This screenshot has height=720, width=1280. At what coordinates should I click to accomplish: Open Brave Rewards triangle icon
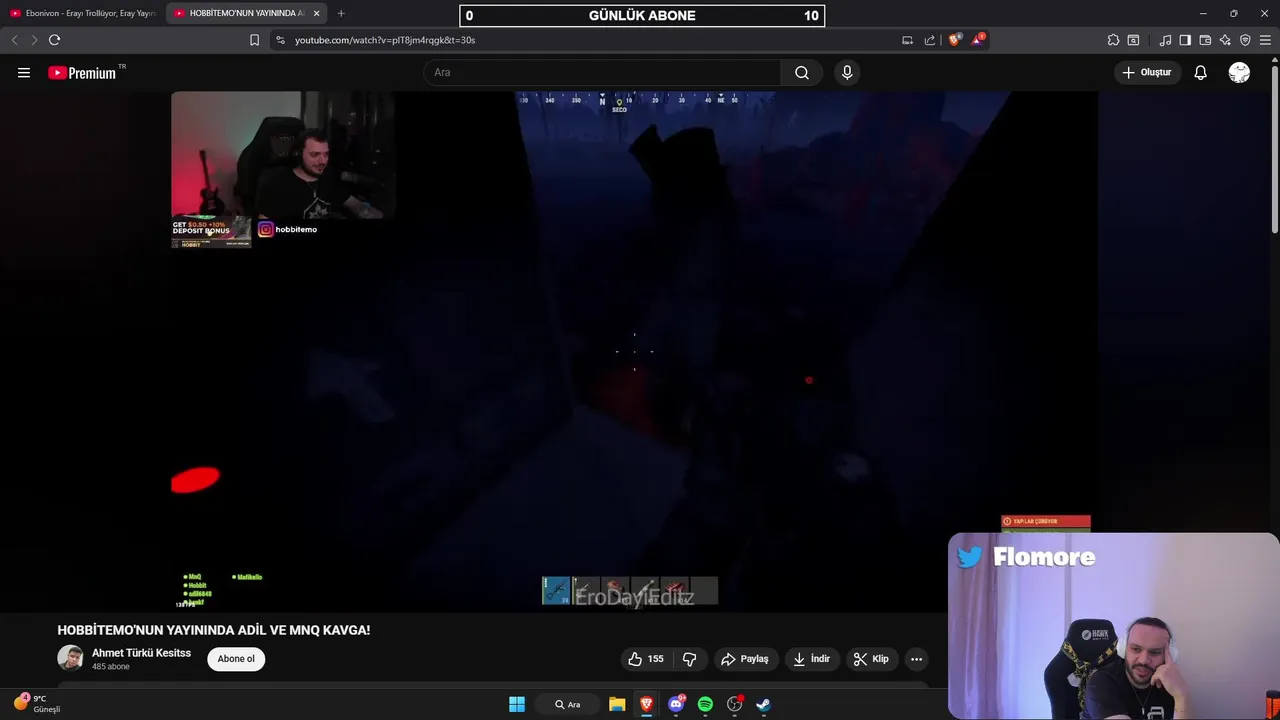tap(978, 40)
